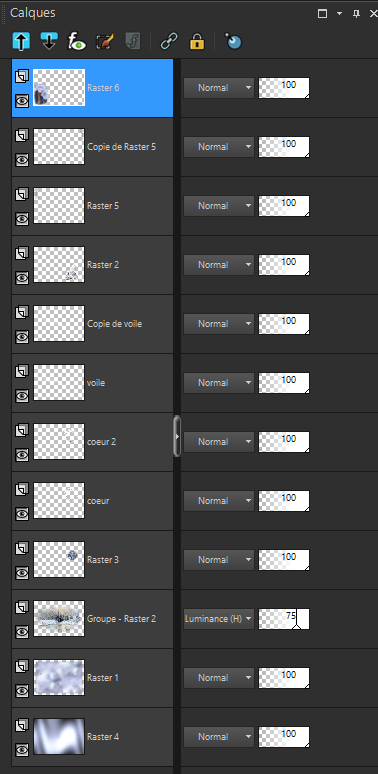Click the blue sphere new mask icon
Image resolution: width=378 pixels, height=774 pixels.
pos(233,41)
